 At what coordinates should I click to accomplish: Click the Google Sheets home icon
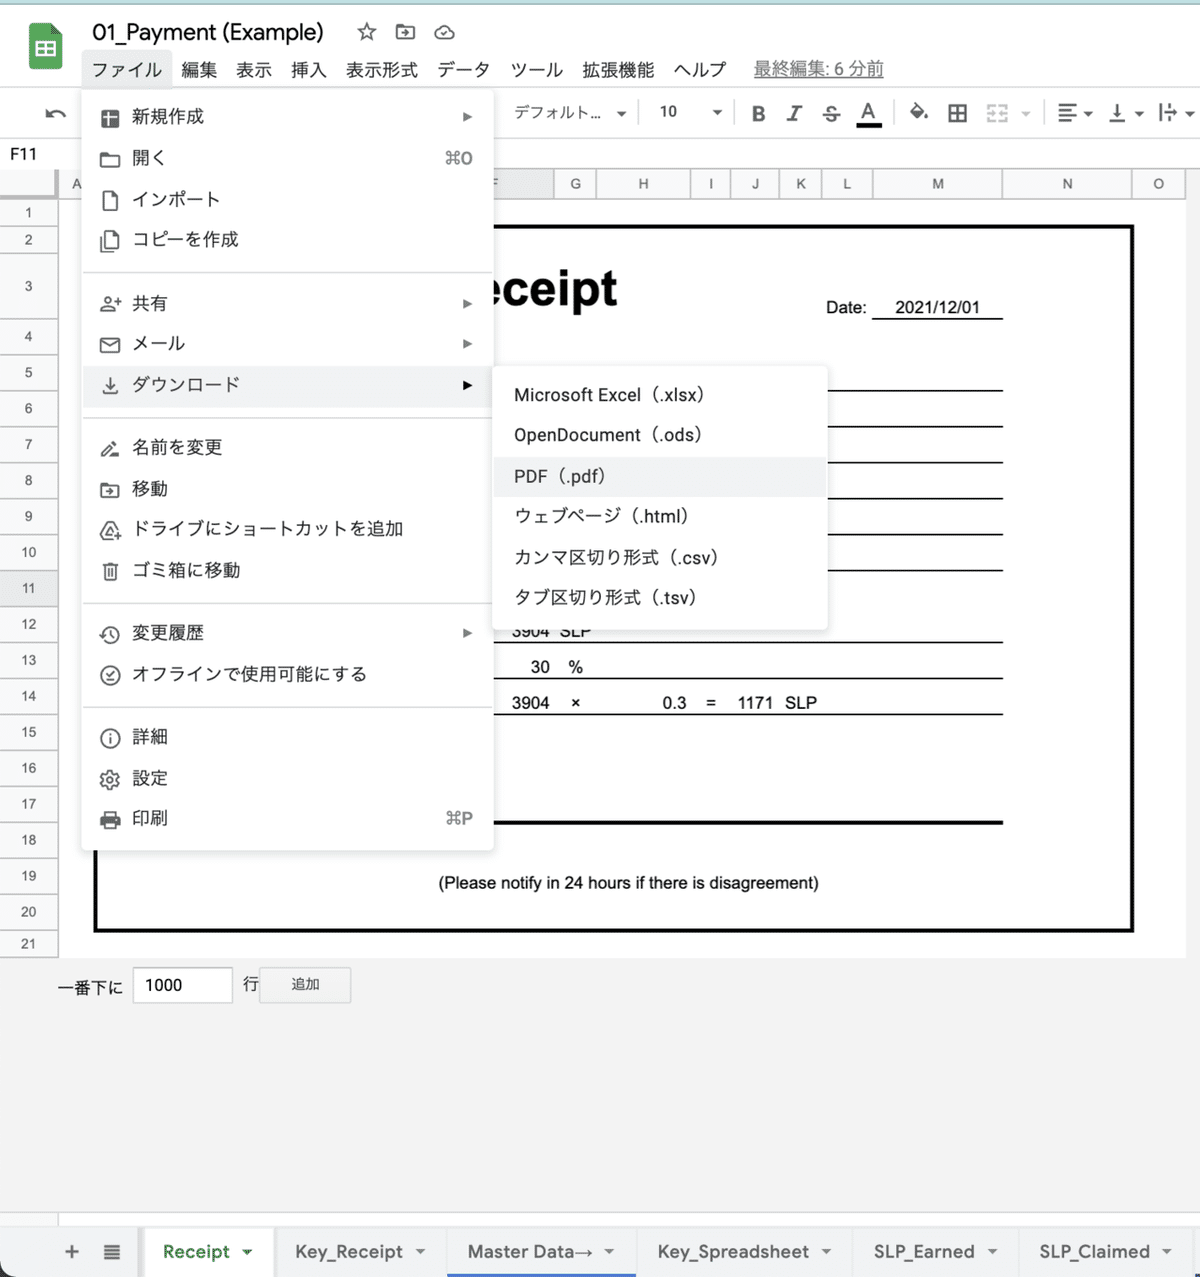45,47
